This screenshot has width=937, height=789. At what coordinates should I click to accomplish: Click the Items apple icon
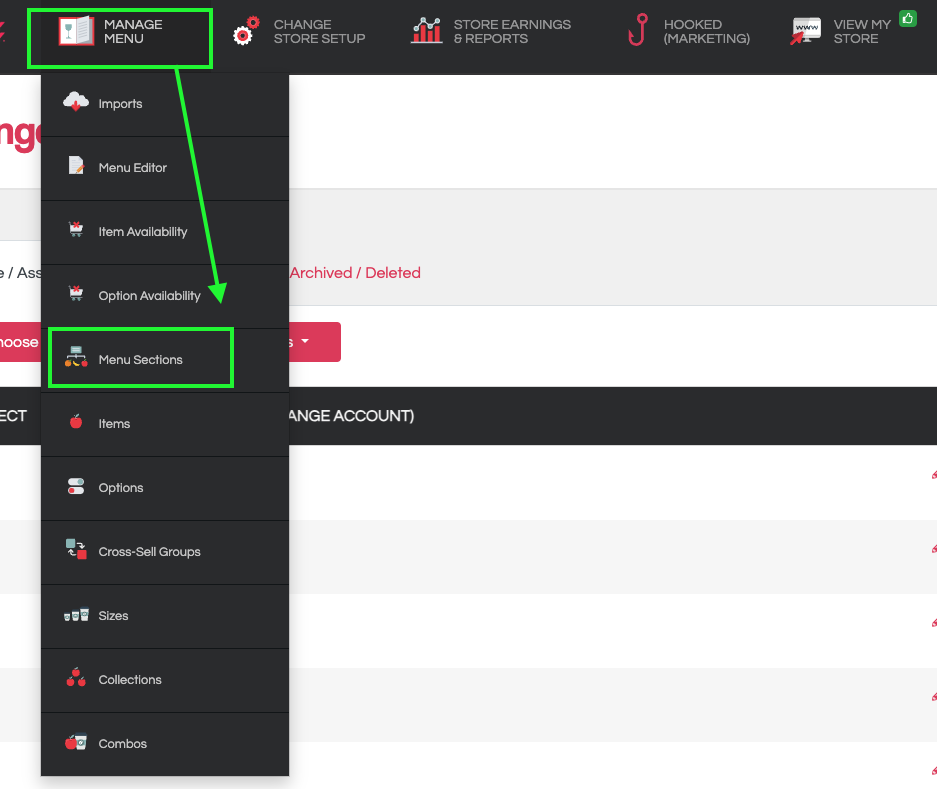[76, 421]
